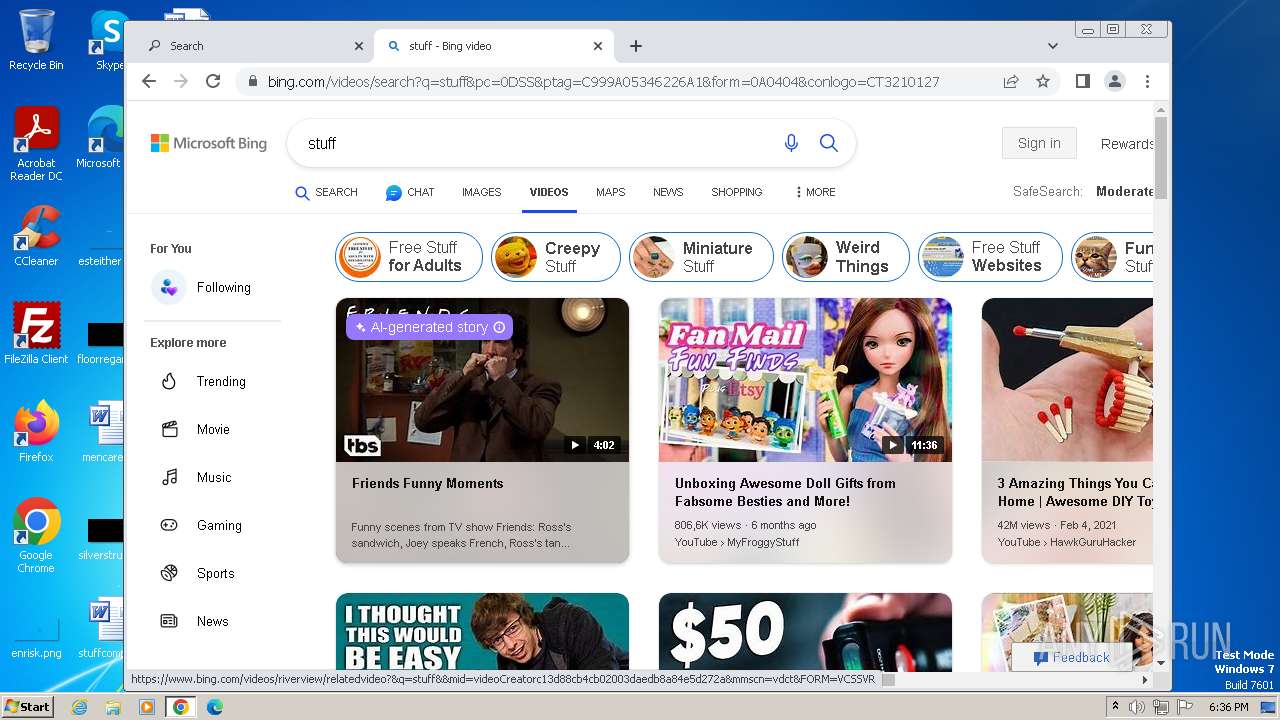Close the 'Search' browser tab
Viewport: 1280px width, 720px height.
[x=359, y=46]
